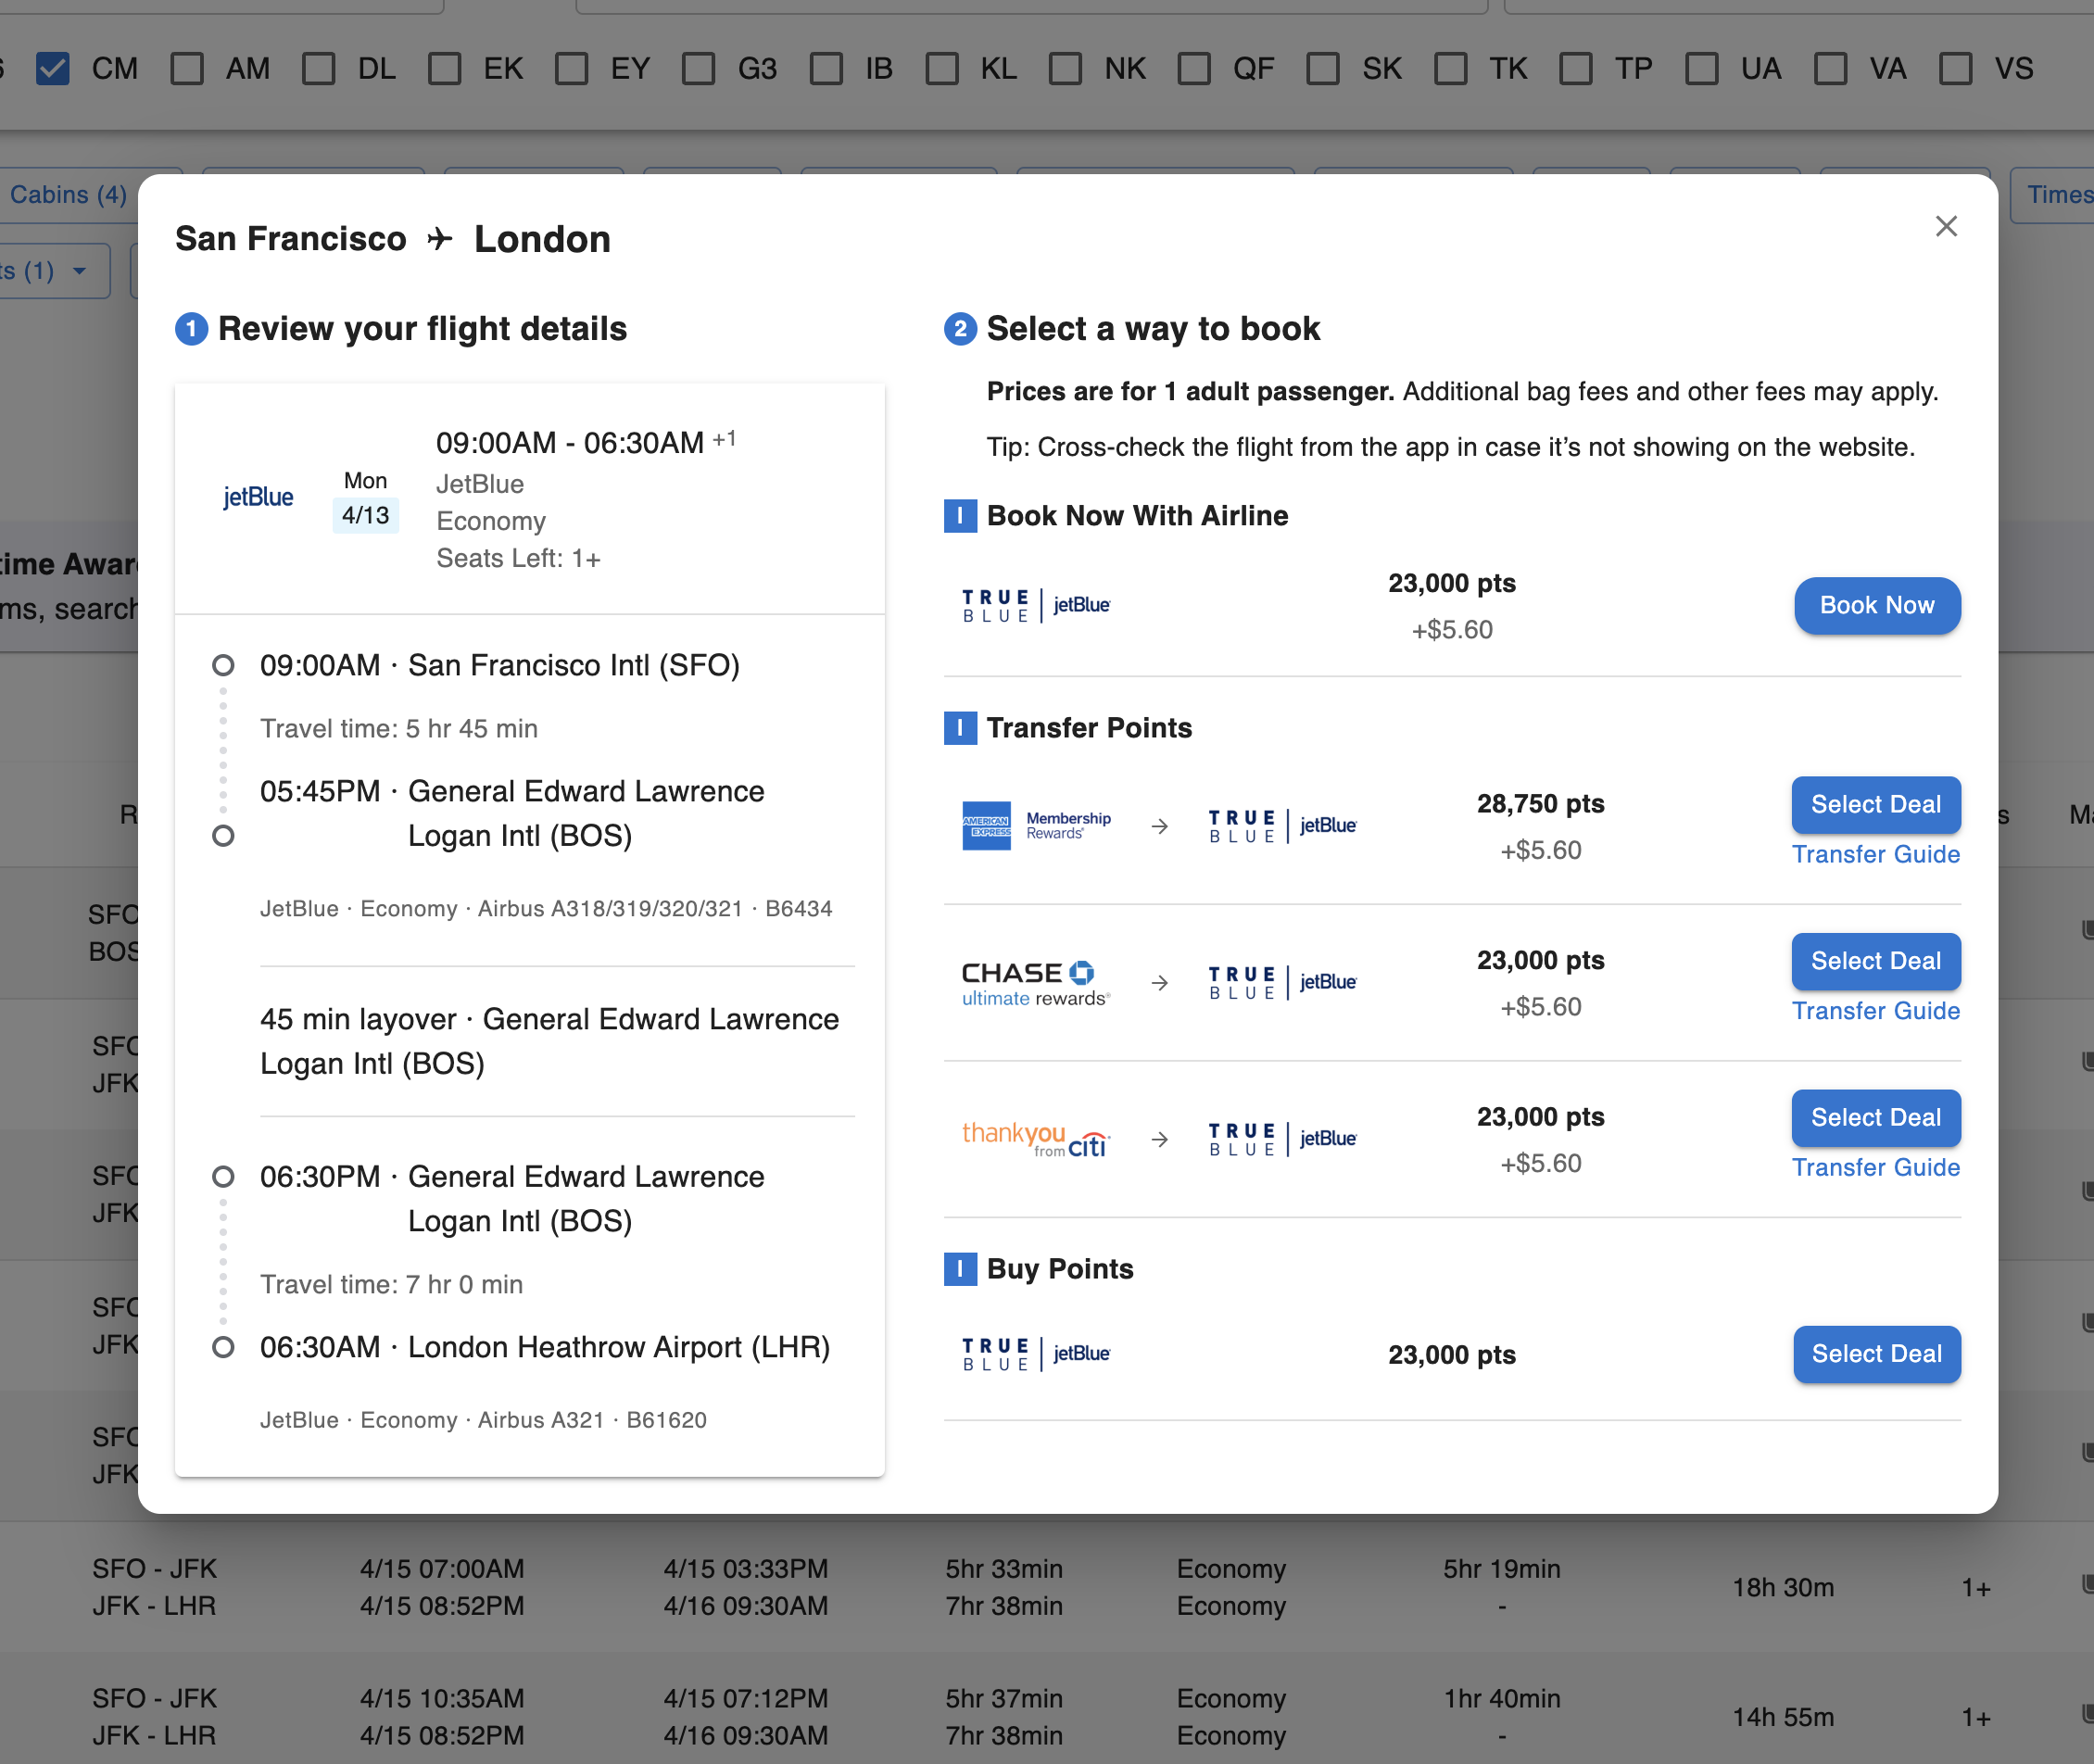Click TrueBlue logo in the Citi transfer row

pyautogui.click(x=1283, y=1139)
